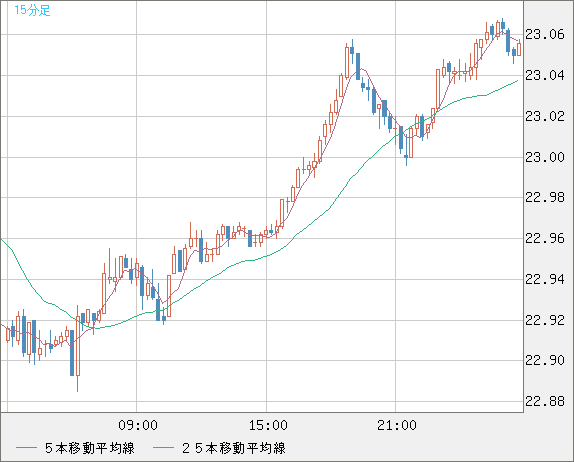The image size is (574, 462).
Task: Click the 23.04 price axis label
Action: 545,75
